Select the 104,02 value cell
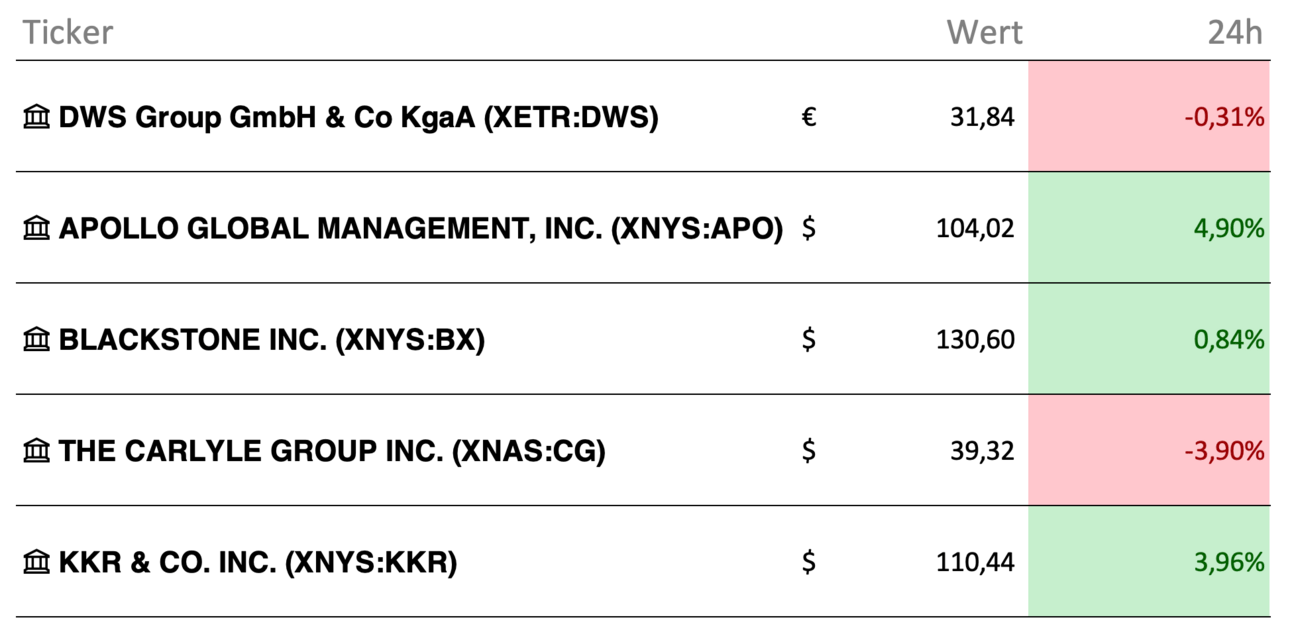1292x640 pixels. coord(975,229)
